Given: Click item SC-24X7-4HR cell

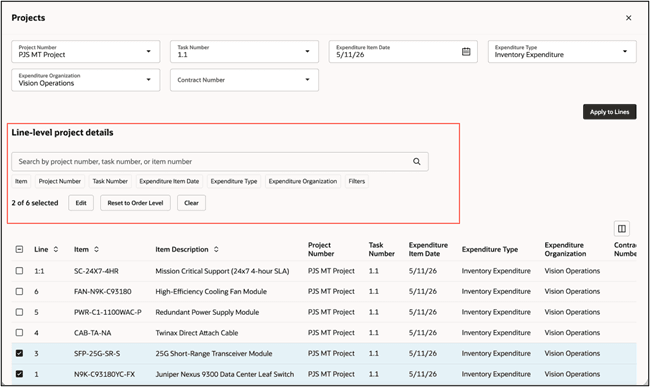Looking at the screenshot, I should [x=96, y=271].
